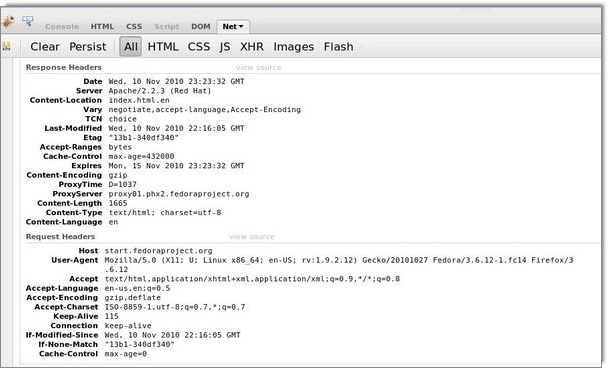
Task: Show only XHR requests
Action: [252, 47]
